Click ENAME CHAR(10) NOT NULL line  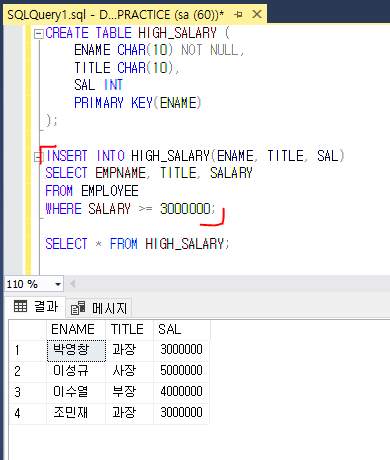[x=159, y=51]
